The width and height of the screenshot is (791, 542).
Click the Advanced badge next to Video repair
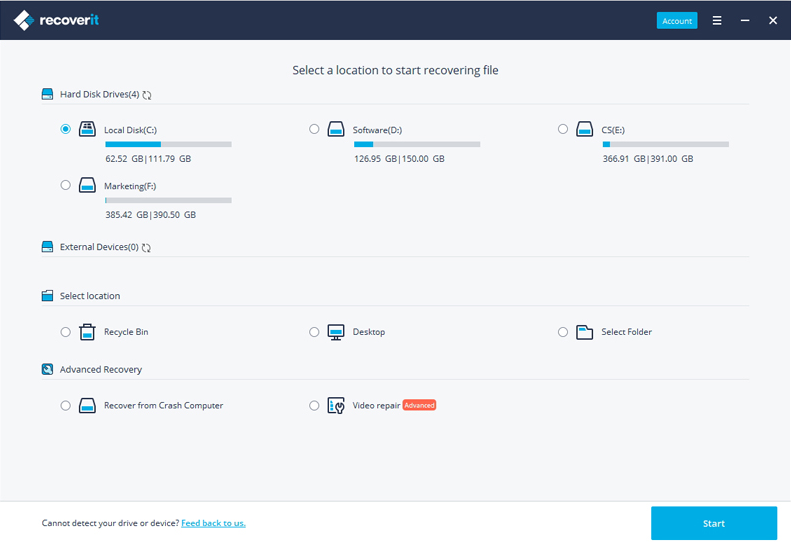419,406
